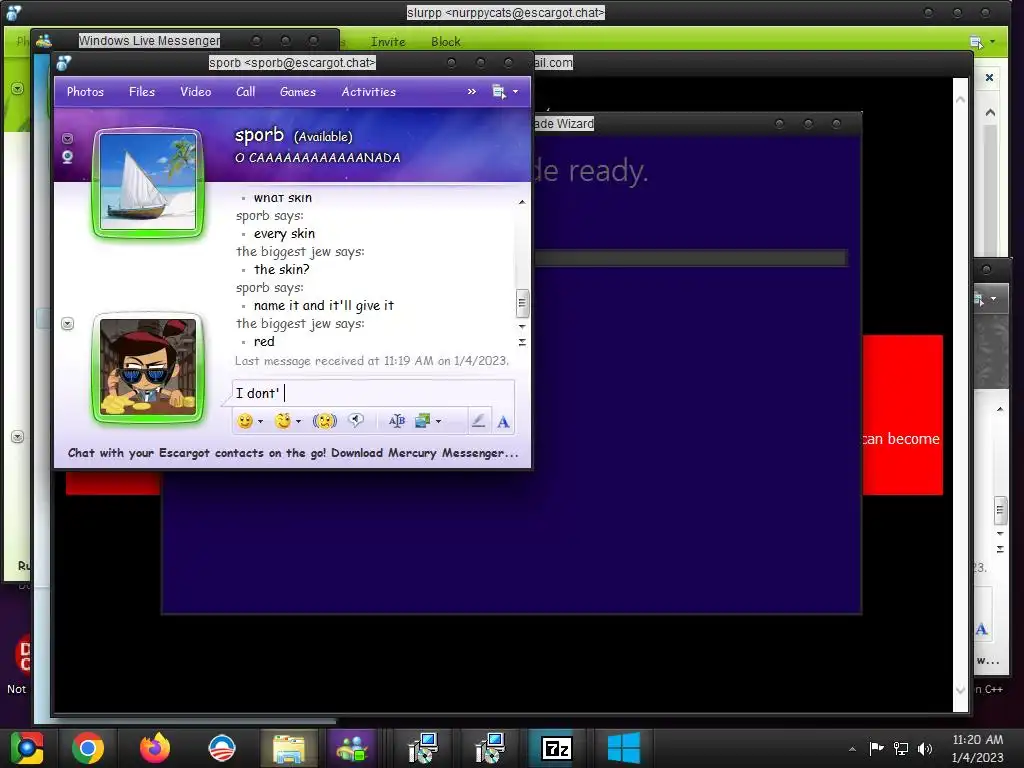This screenshot has width=1024, height=768.
Task: Open the dropdown next to the emoticon smiley
Action: 261,422
